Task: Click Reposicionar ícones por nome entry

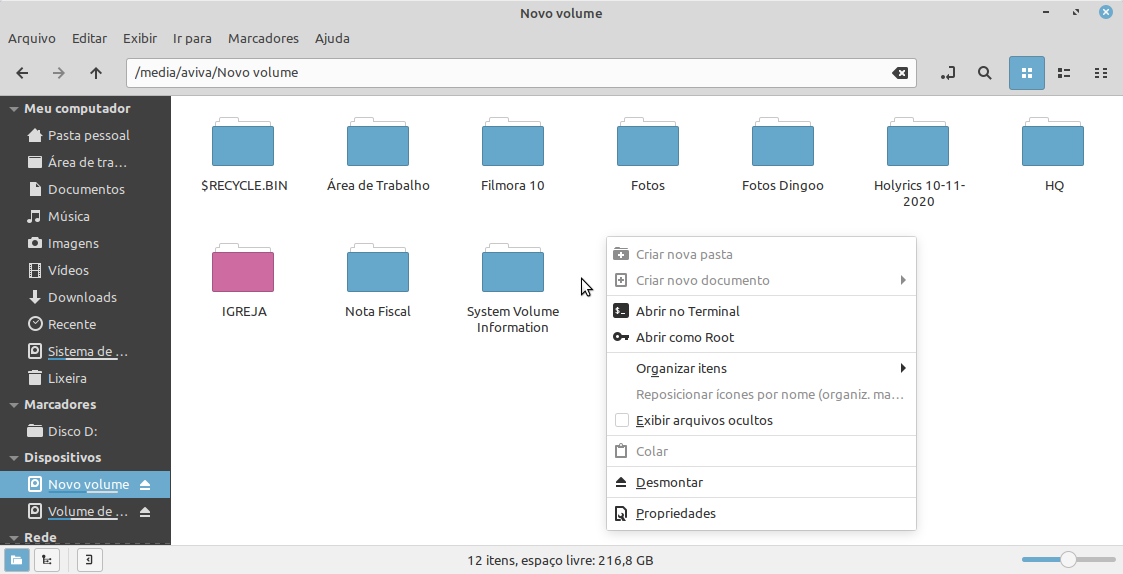Action: (761, 394)
